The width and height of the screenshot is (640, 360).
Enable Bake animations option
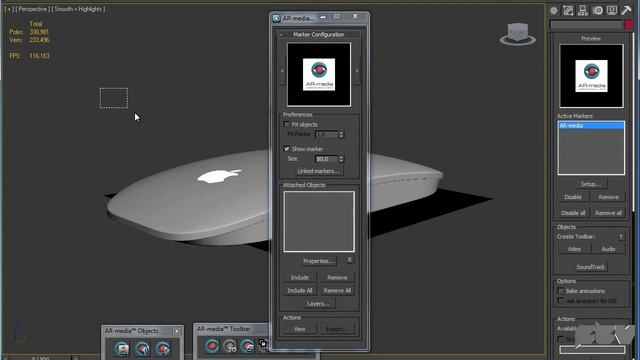[561, 291]
